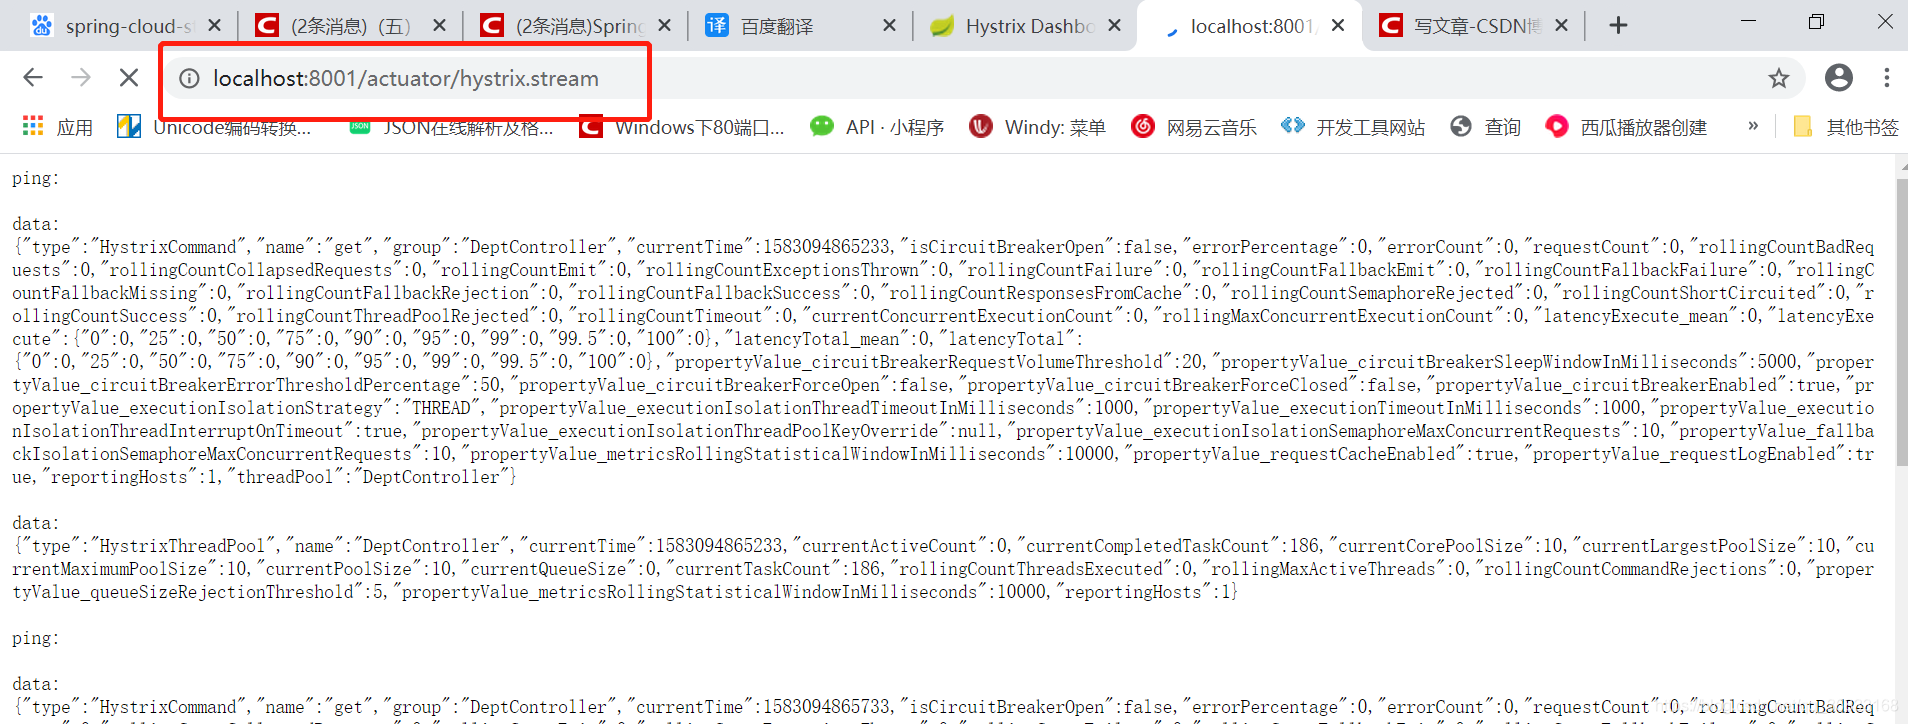Select the first "ping:" line
This screenshot has width=1908, height=724.
click(35, 179)
